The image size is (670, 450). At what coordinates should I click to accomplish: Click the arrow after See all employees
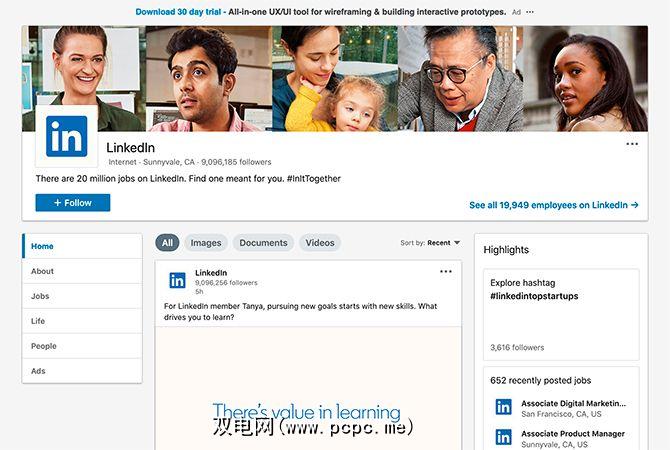click(635, 205)
